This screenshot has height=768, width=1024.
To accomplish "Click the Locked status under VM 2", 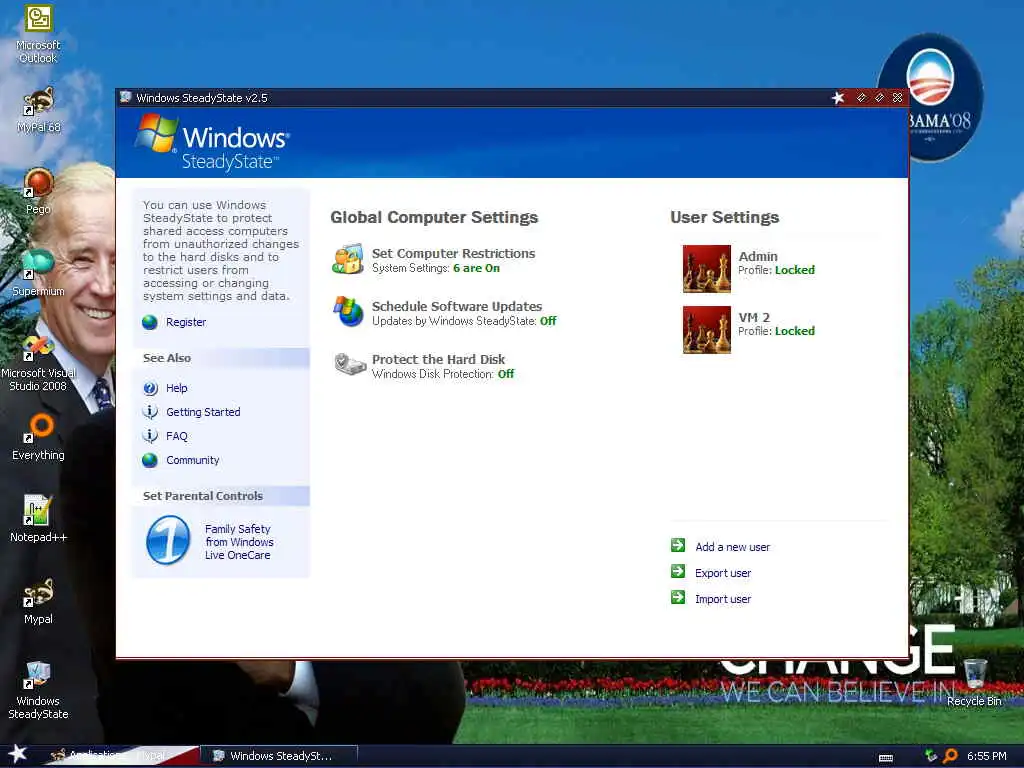I will 795,331.
